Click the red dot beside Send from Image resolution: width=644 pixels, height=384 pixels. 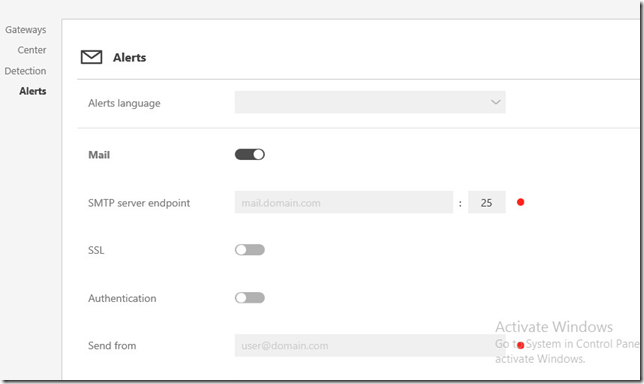tap(520, 345)
